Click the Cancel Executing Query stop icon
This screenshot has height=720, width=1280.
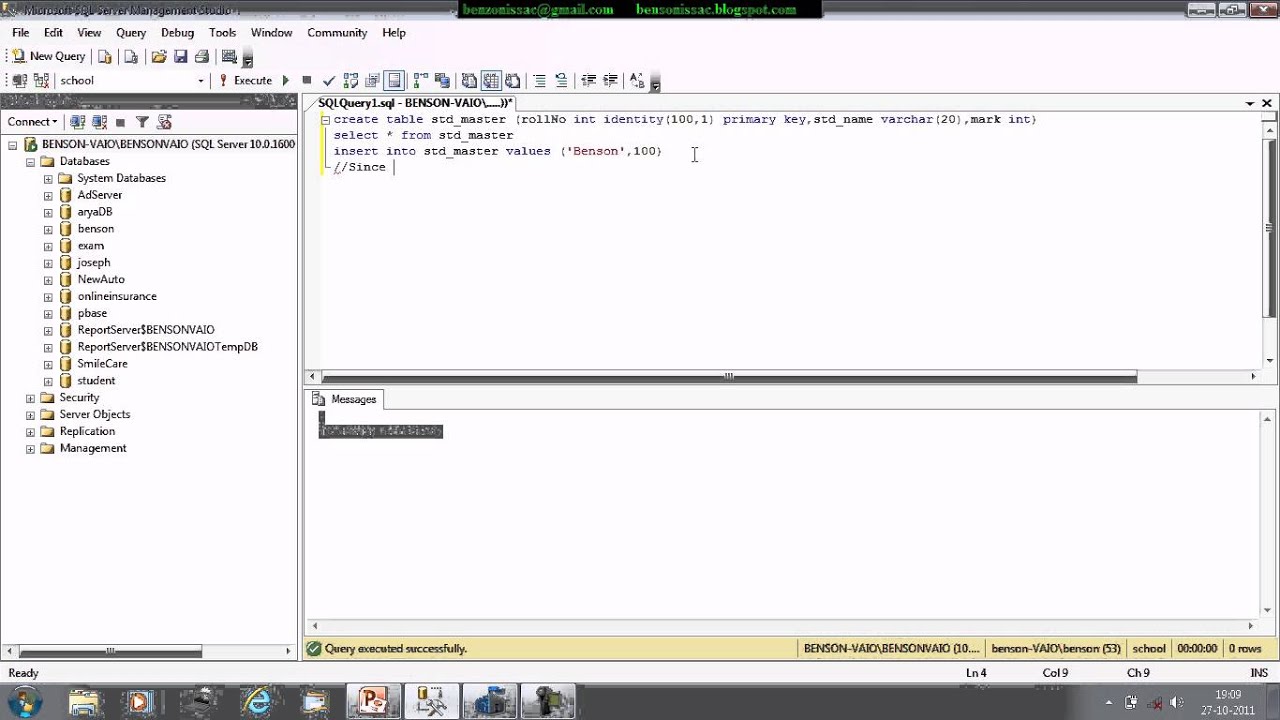tap(307, 81)
